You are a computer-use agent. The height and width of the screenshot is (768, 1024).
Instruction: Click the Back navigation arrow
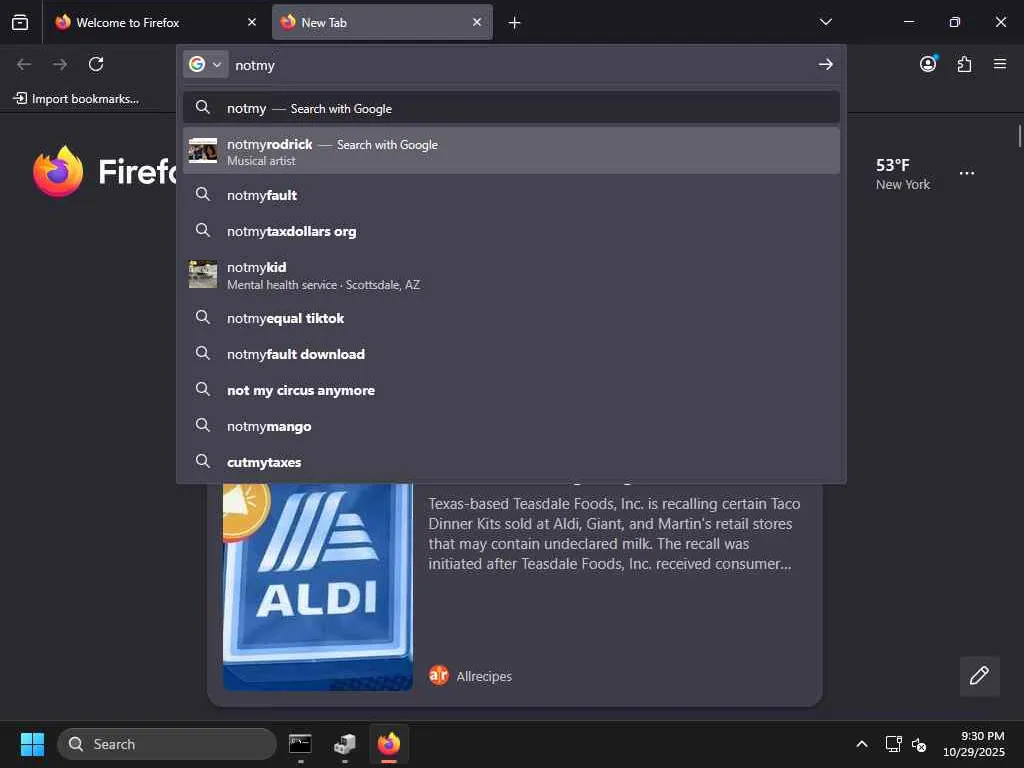click(x=24, y=64)
